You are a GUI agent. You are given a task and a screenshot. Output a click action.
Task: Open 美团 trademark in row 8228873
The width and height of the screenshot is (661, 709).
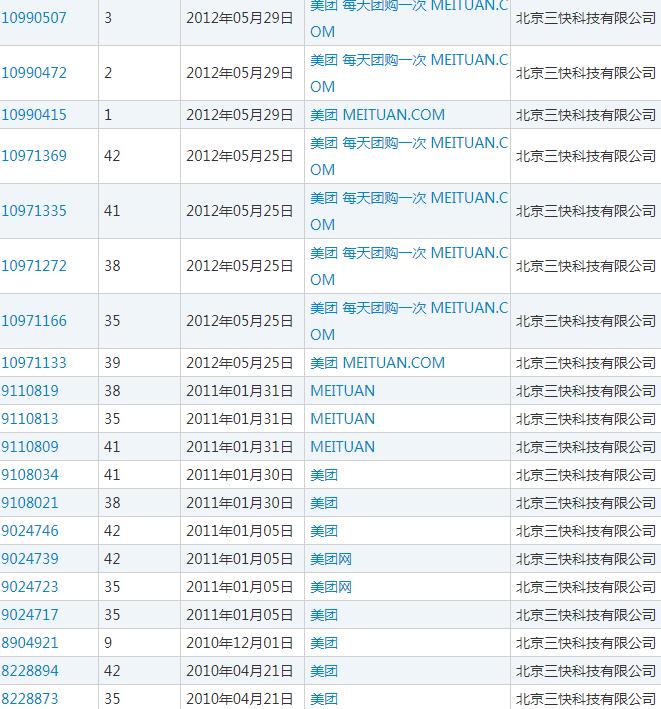pos(324,699)
